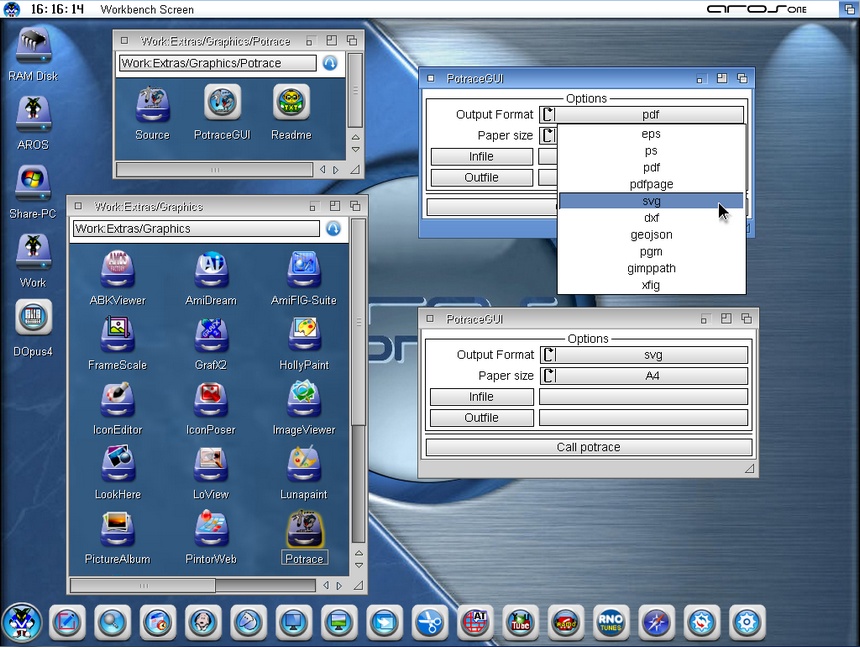Screen dimensions: 860x647
Task: Select svg from the format list
Action: pos(651,201)
